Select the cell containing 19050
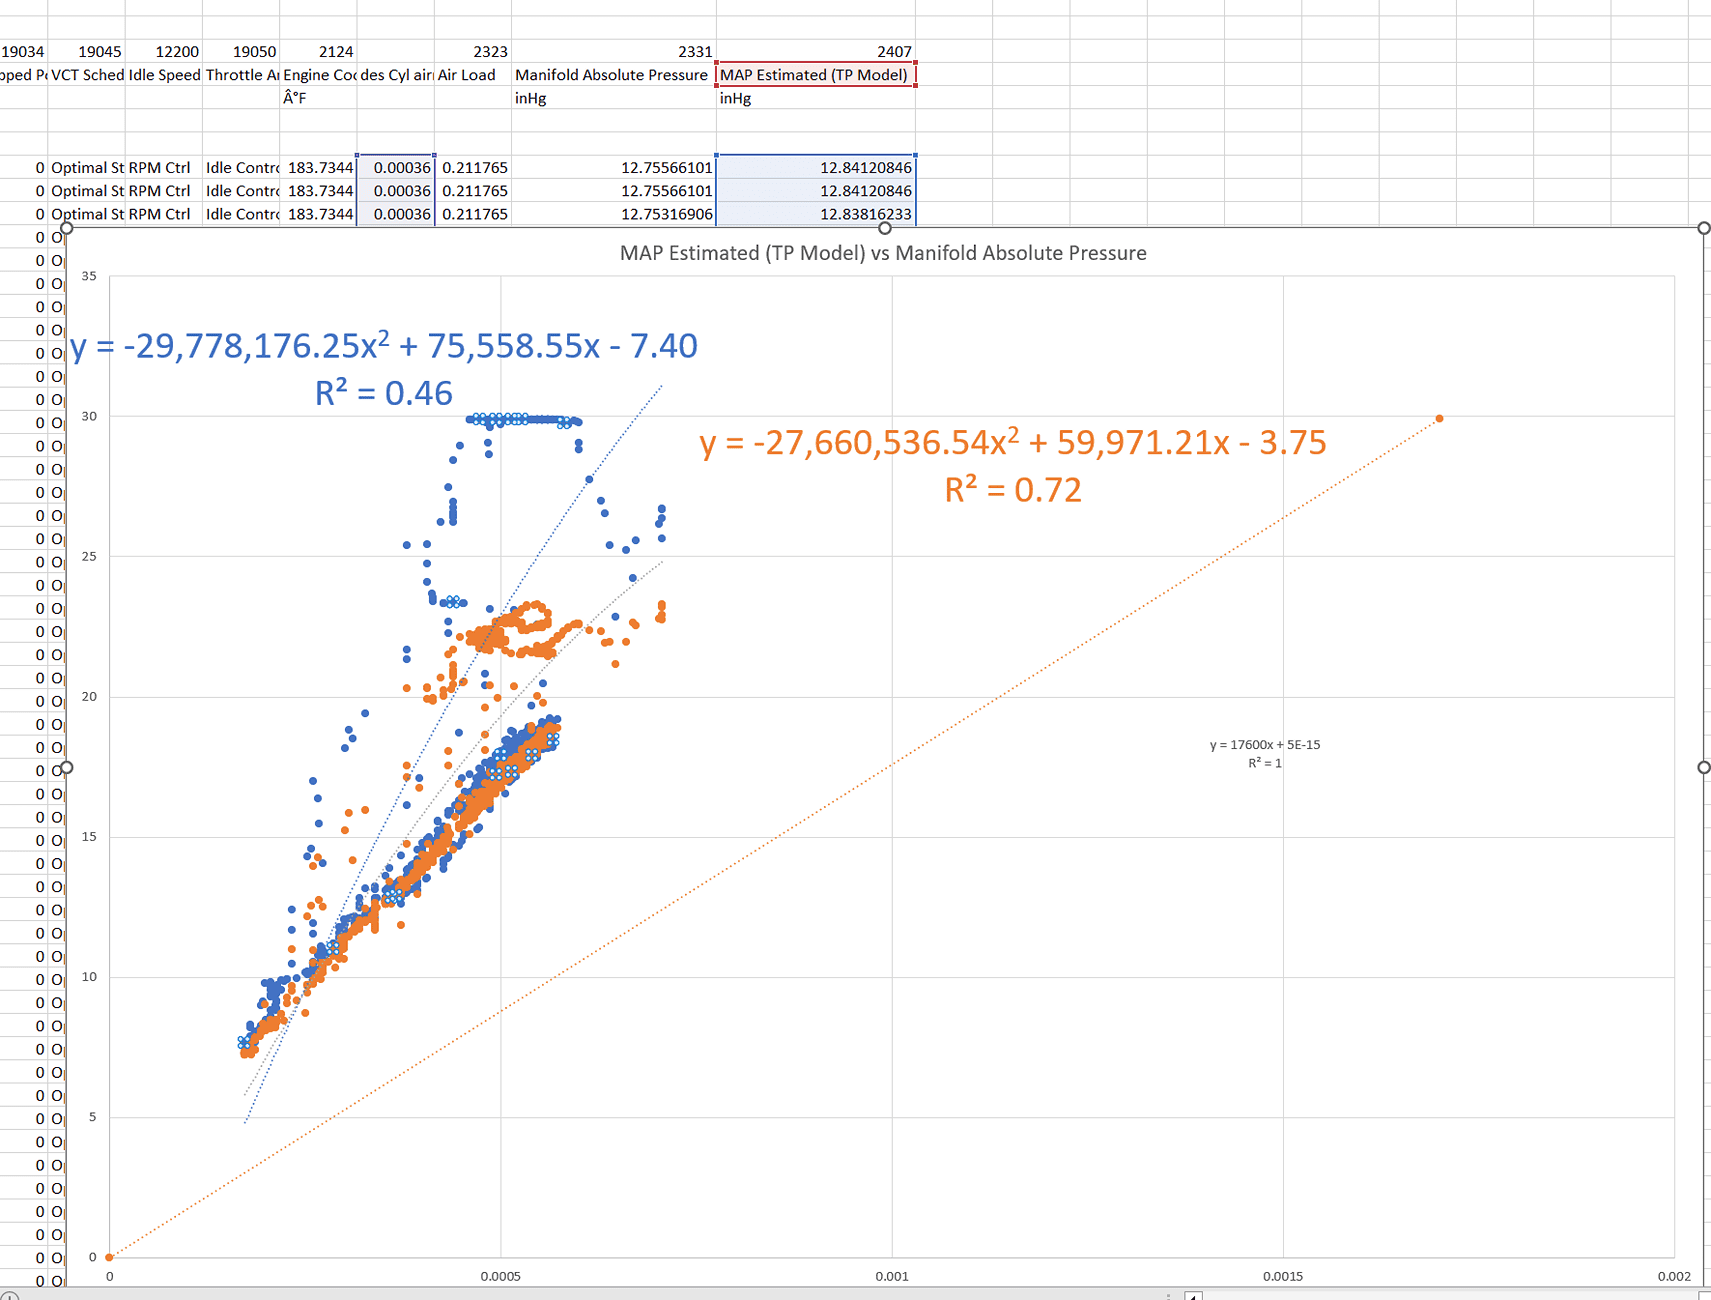The image size is (1711, 1300). (x=242, y=51)
